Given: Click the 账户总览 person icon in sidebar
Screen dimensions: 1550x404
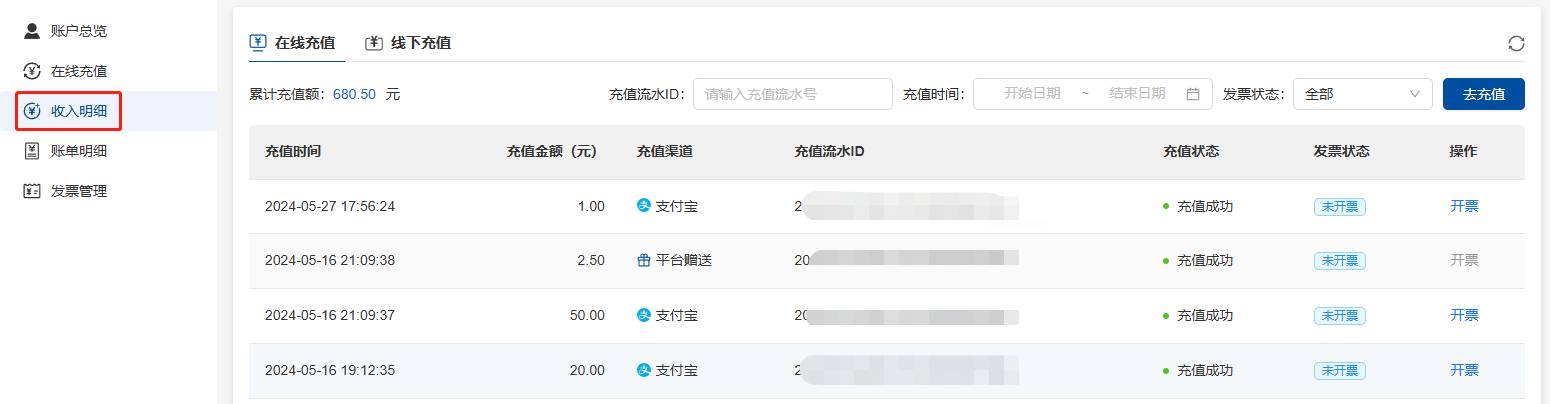Looking at the screenshot, I should 32,31.
